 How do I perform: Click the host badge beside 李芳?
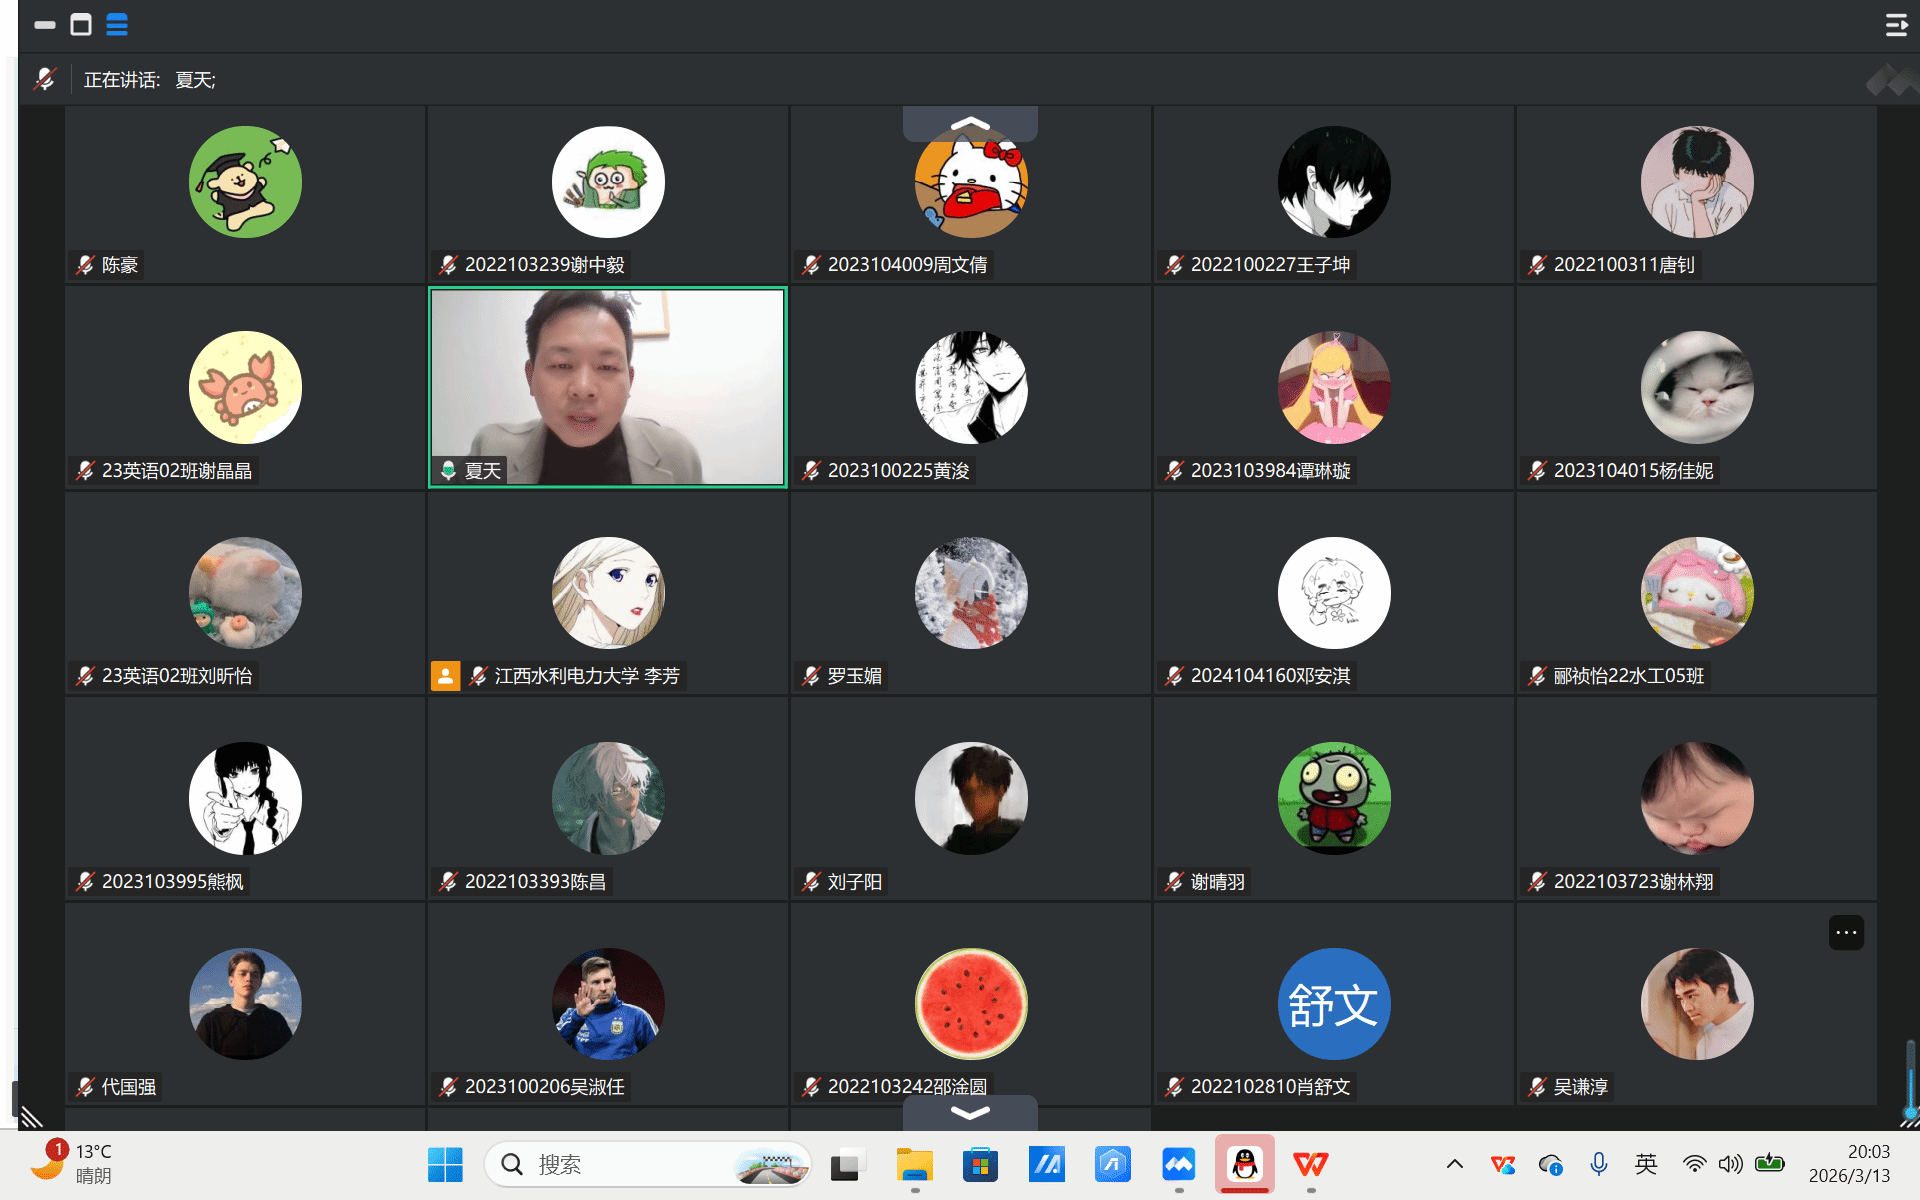click(445, 676)
